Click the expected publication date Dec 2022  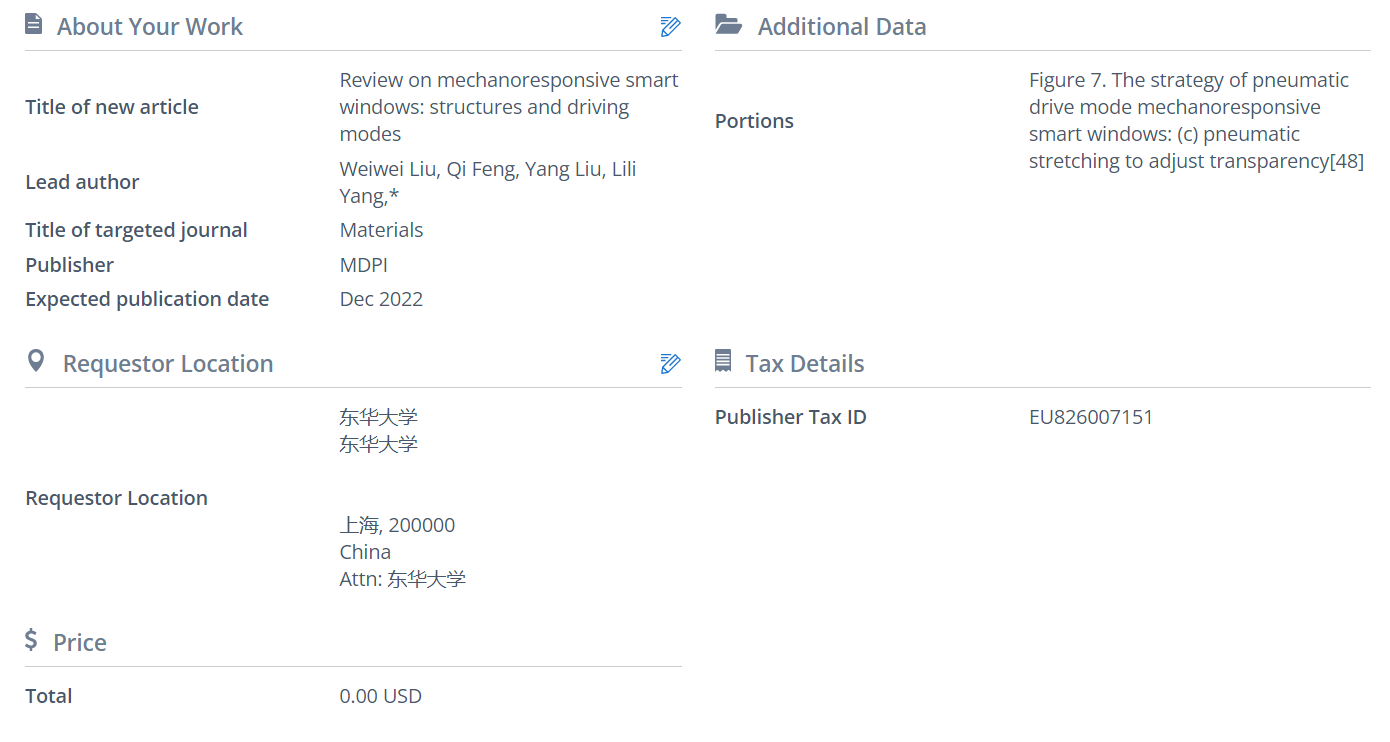pyautogui.click(x=381, y=299)
